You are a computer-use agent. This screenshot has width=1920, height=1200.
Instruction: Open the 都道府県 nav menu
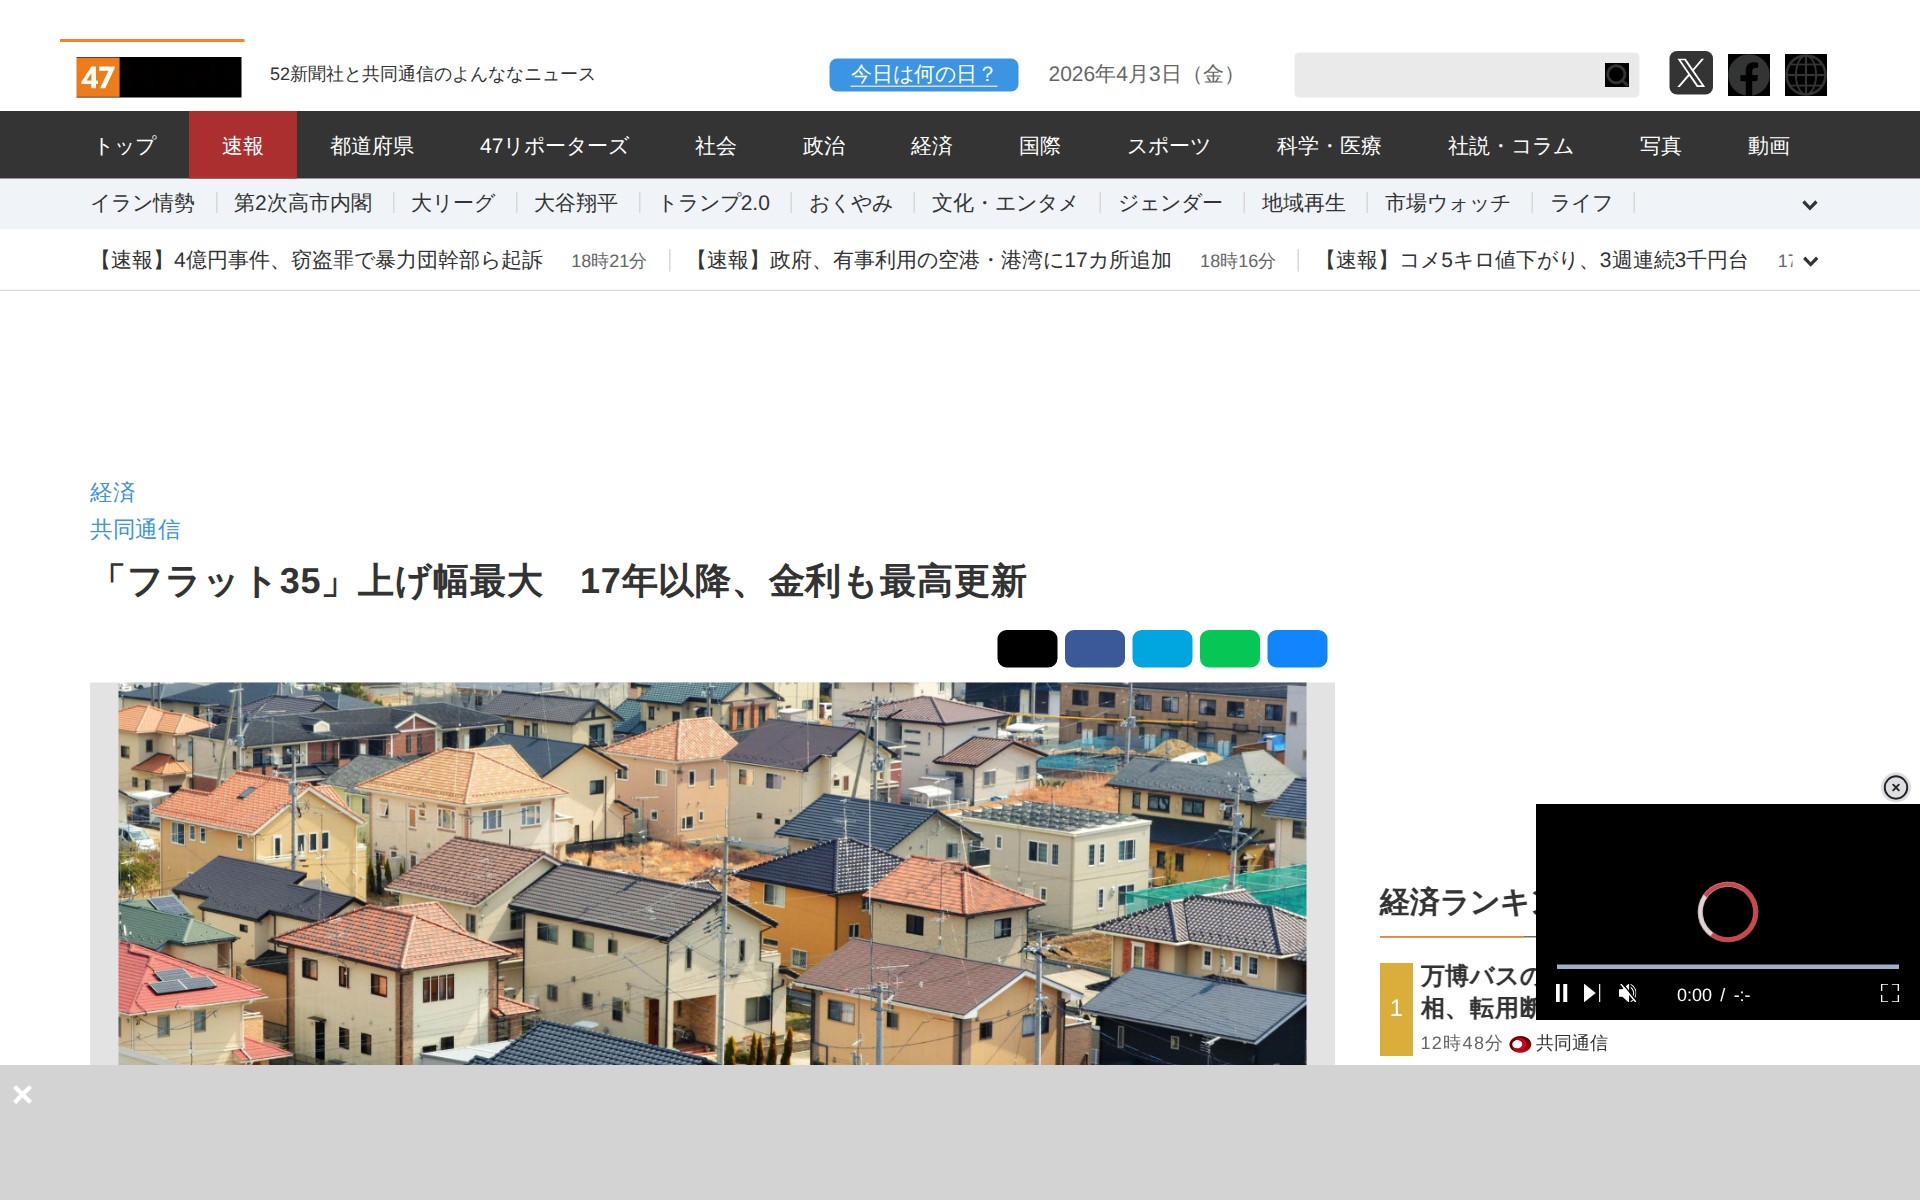[x=372, y=146]
